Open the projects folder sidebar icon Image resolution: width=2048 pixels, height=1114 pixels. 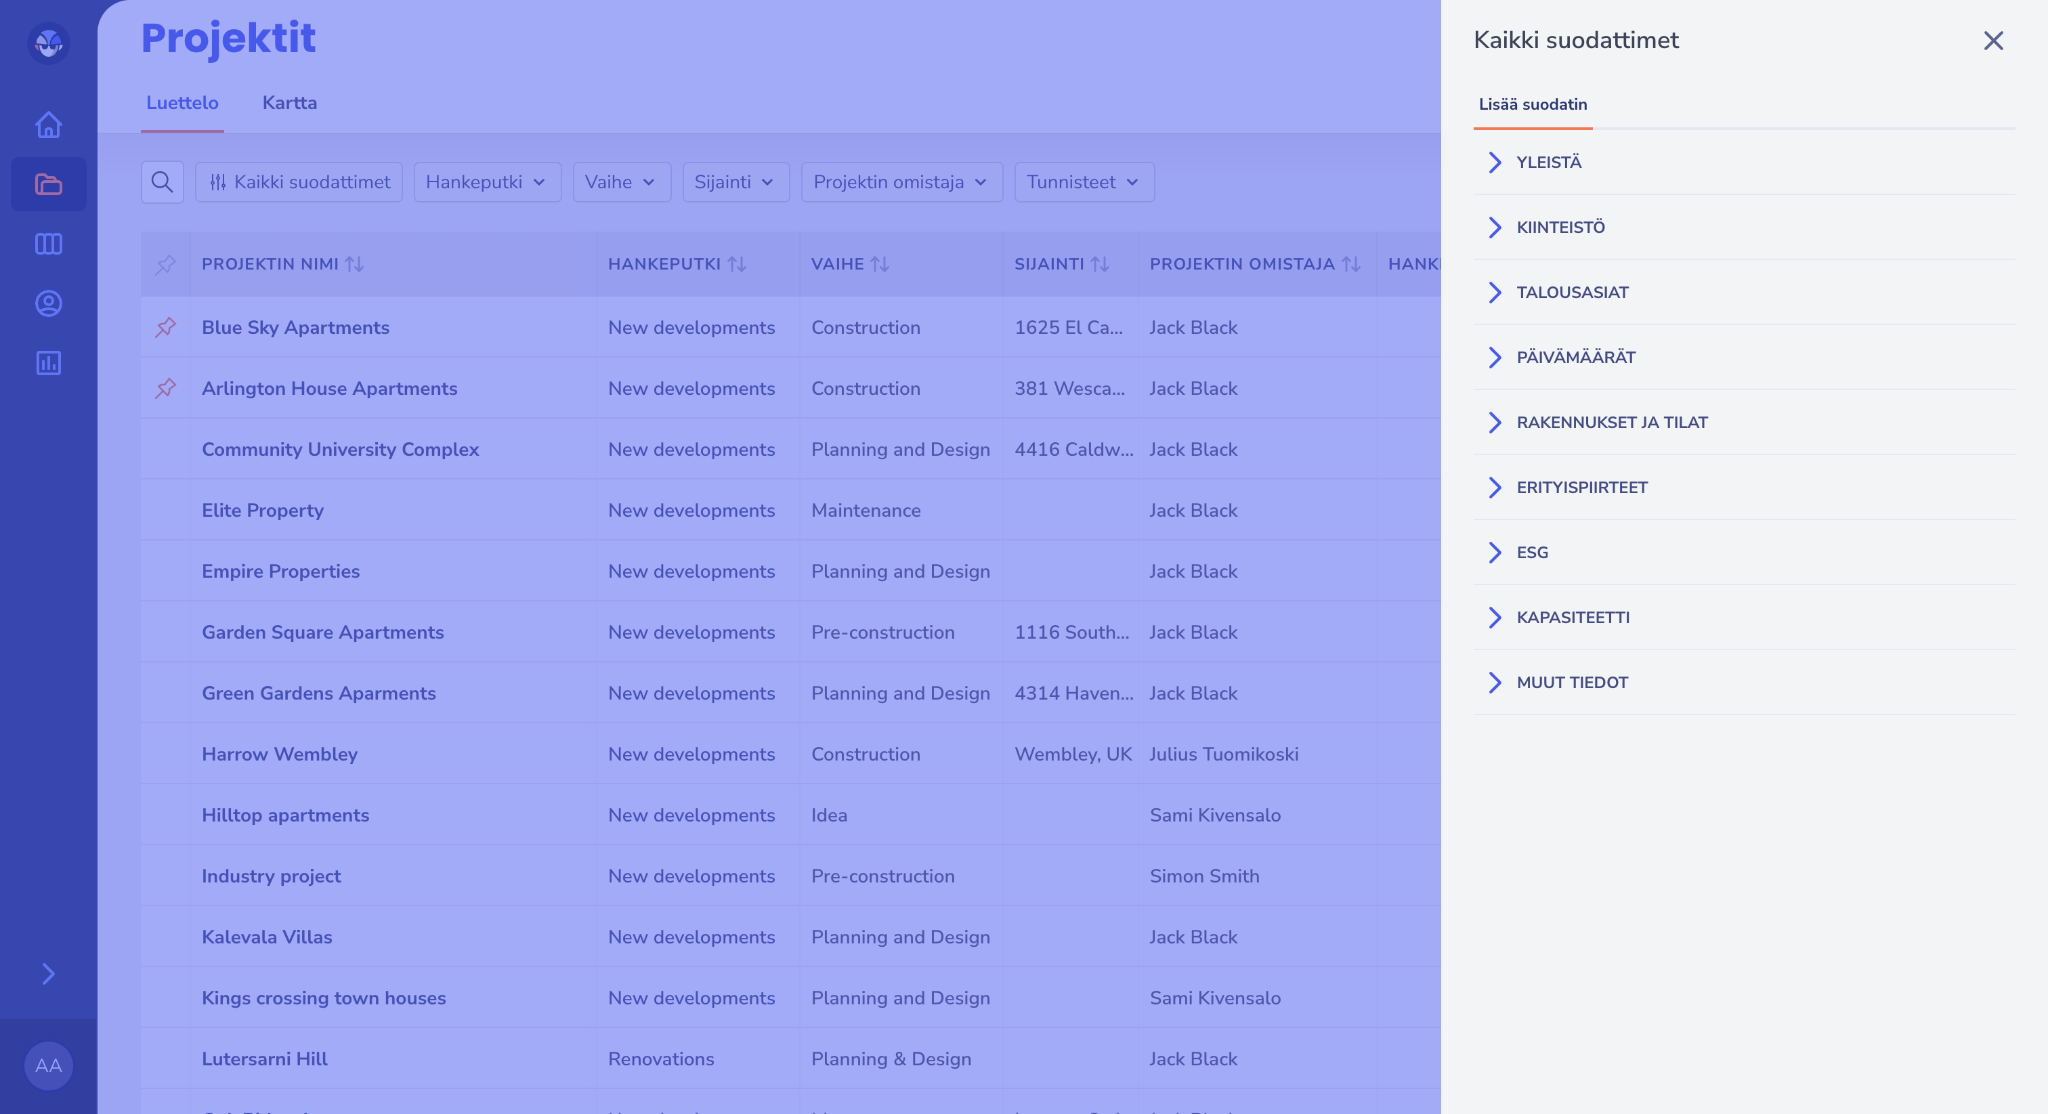pyautogui.click(x=48, y=184)
